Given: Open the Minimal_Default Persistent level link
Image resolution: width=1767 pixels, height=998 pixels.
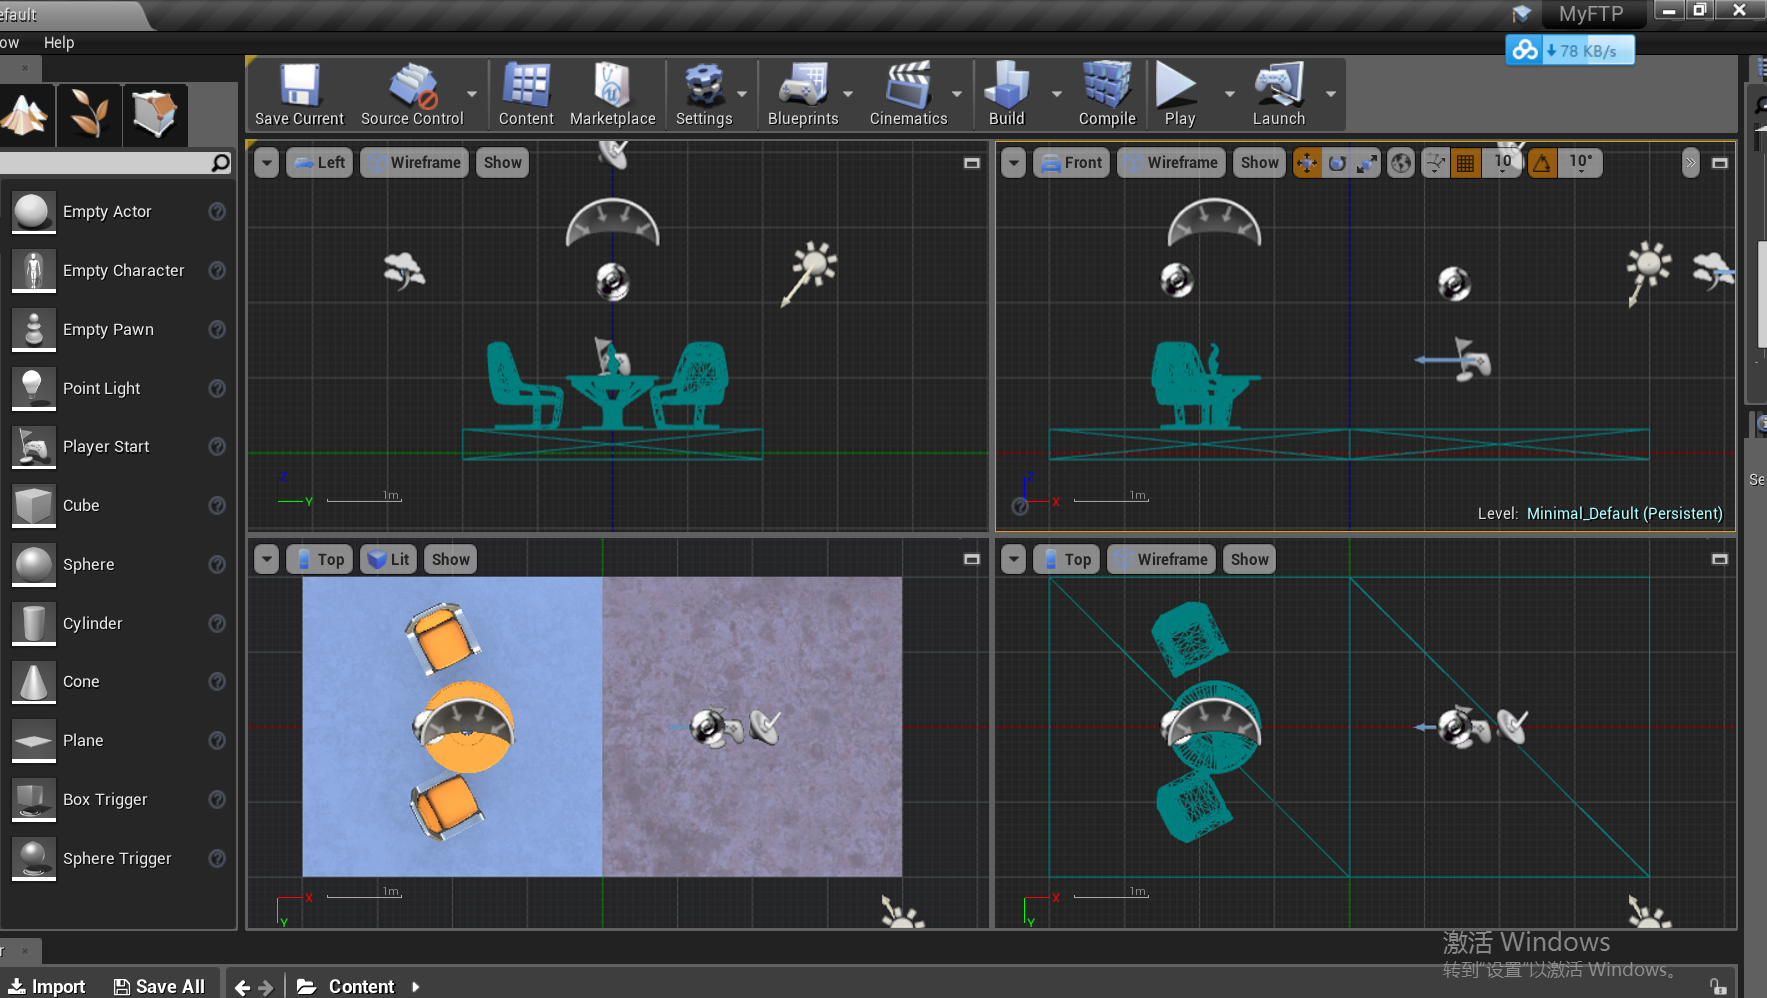Looking at the screenshot, I should click(1624, 513).
